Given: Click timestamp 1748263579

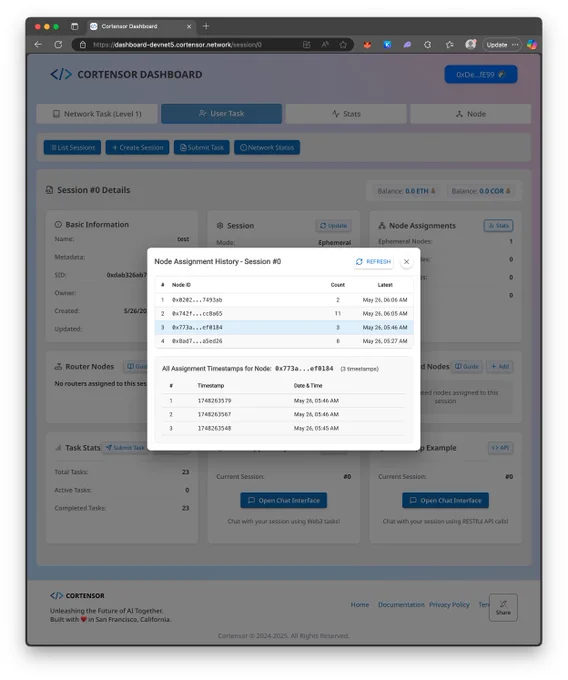Looking at the screenshot, I should [214, 401].
